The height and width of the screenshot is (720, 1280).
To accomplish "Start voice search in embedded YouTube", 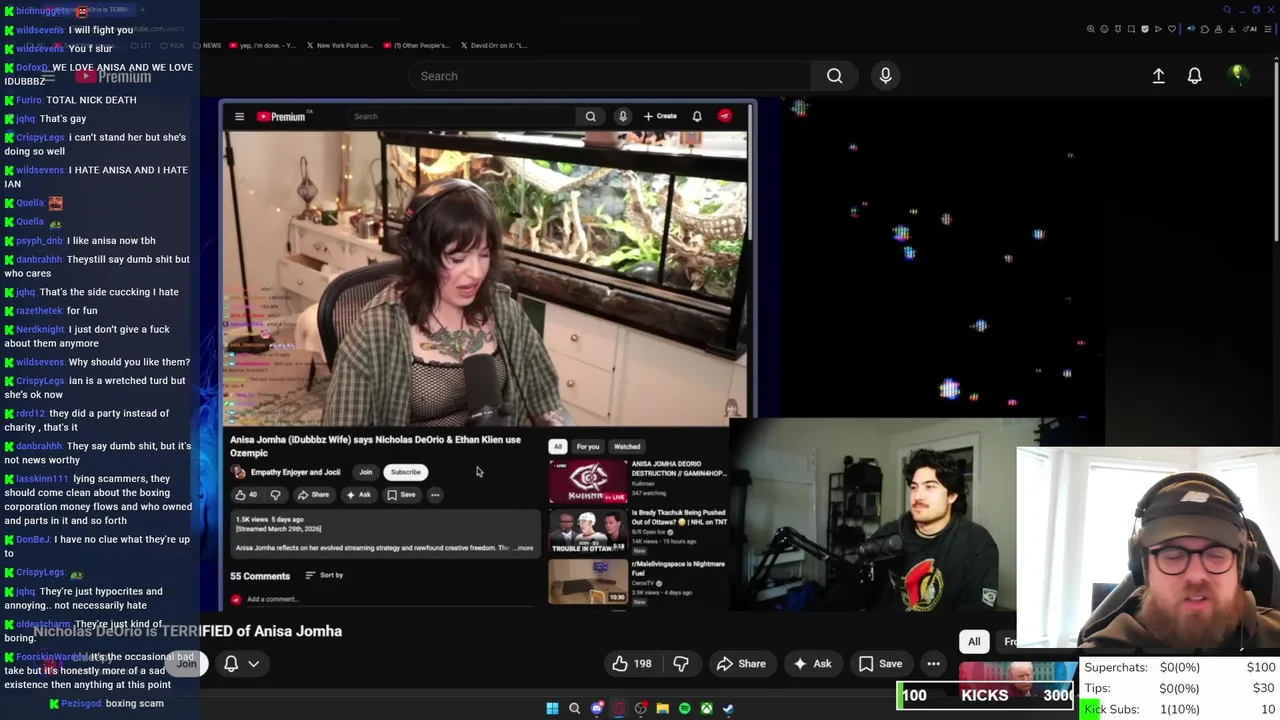I will [622, 116].
